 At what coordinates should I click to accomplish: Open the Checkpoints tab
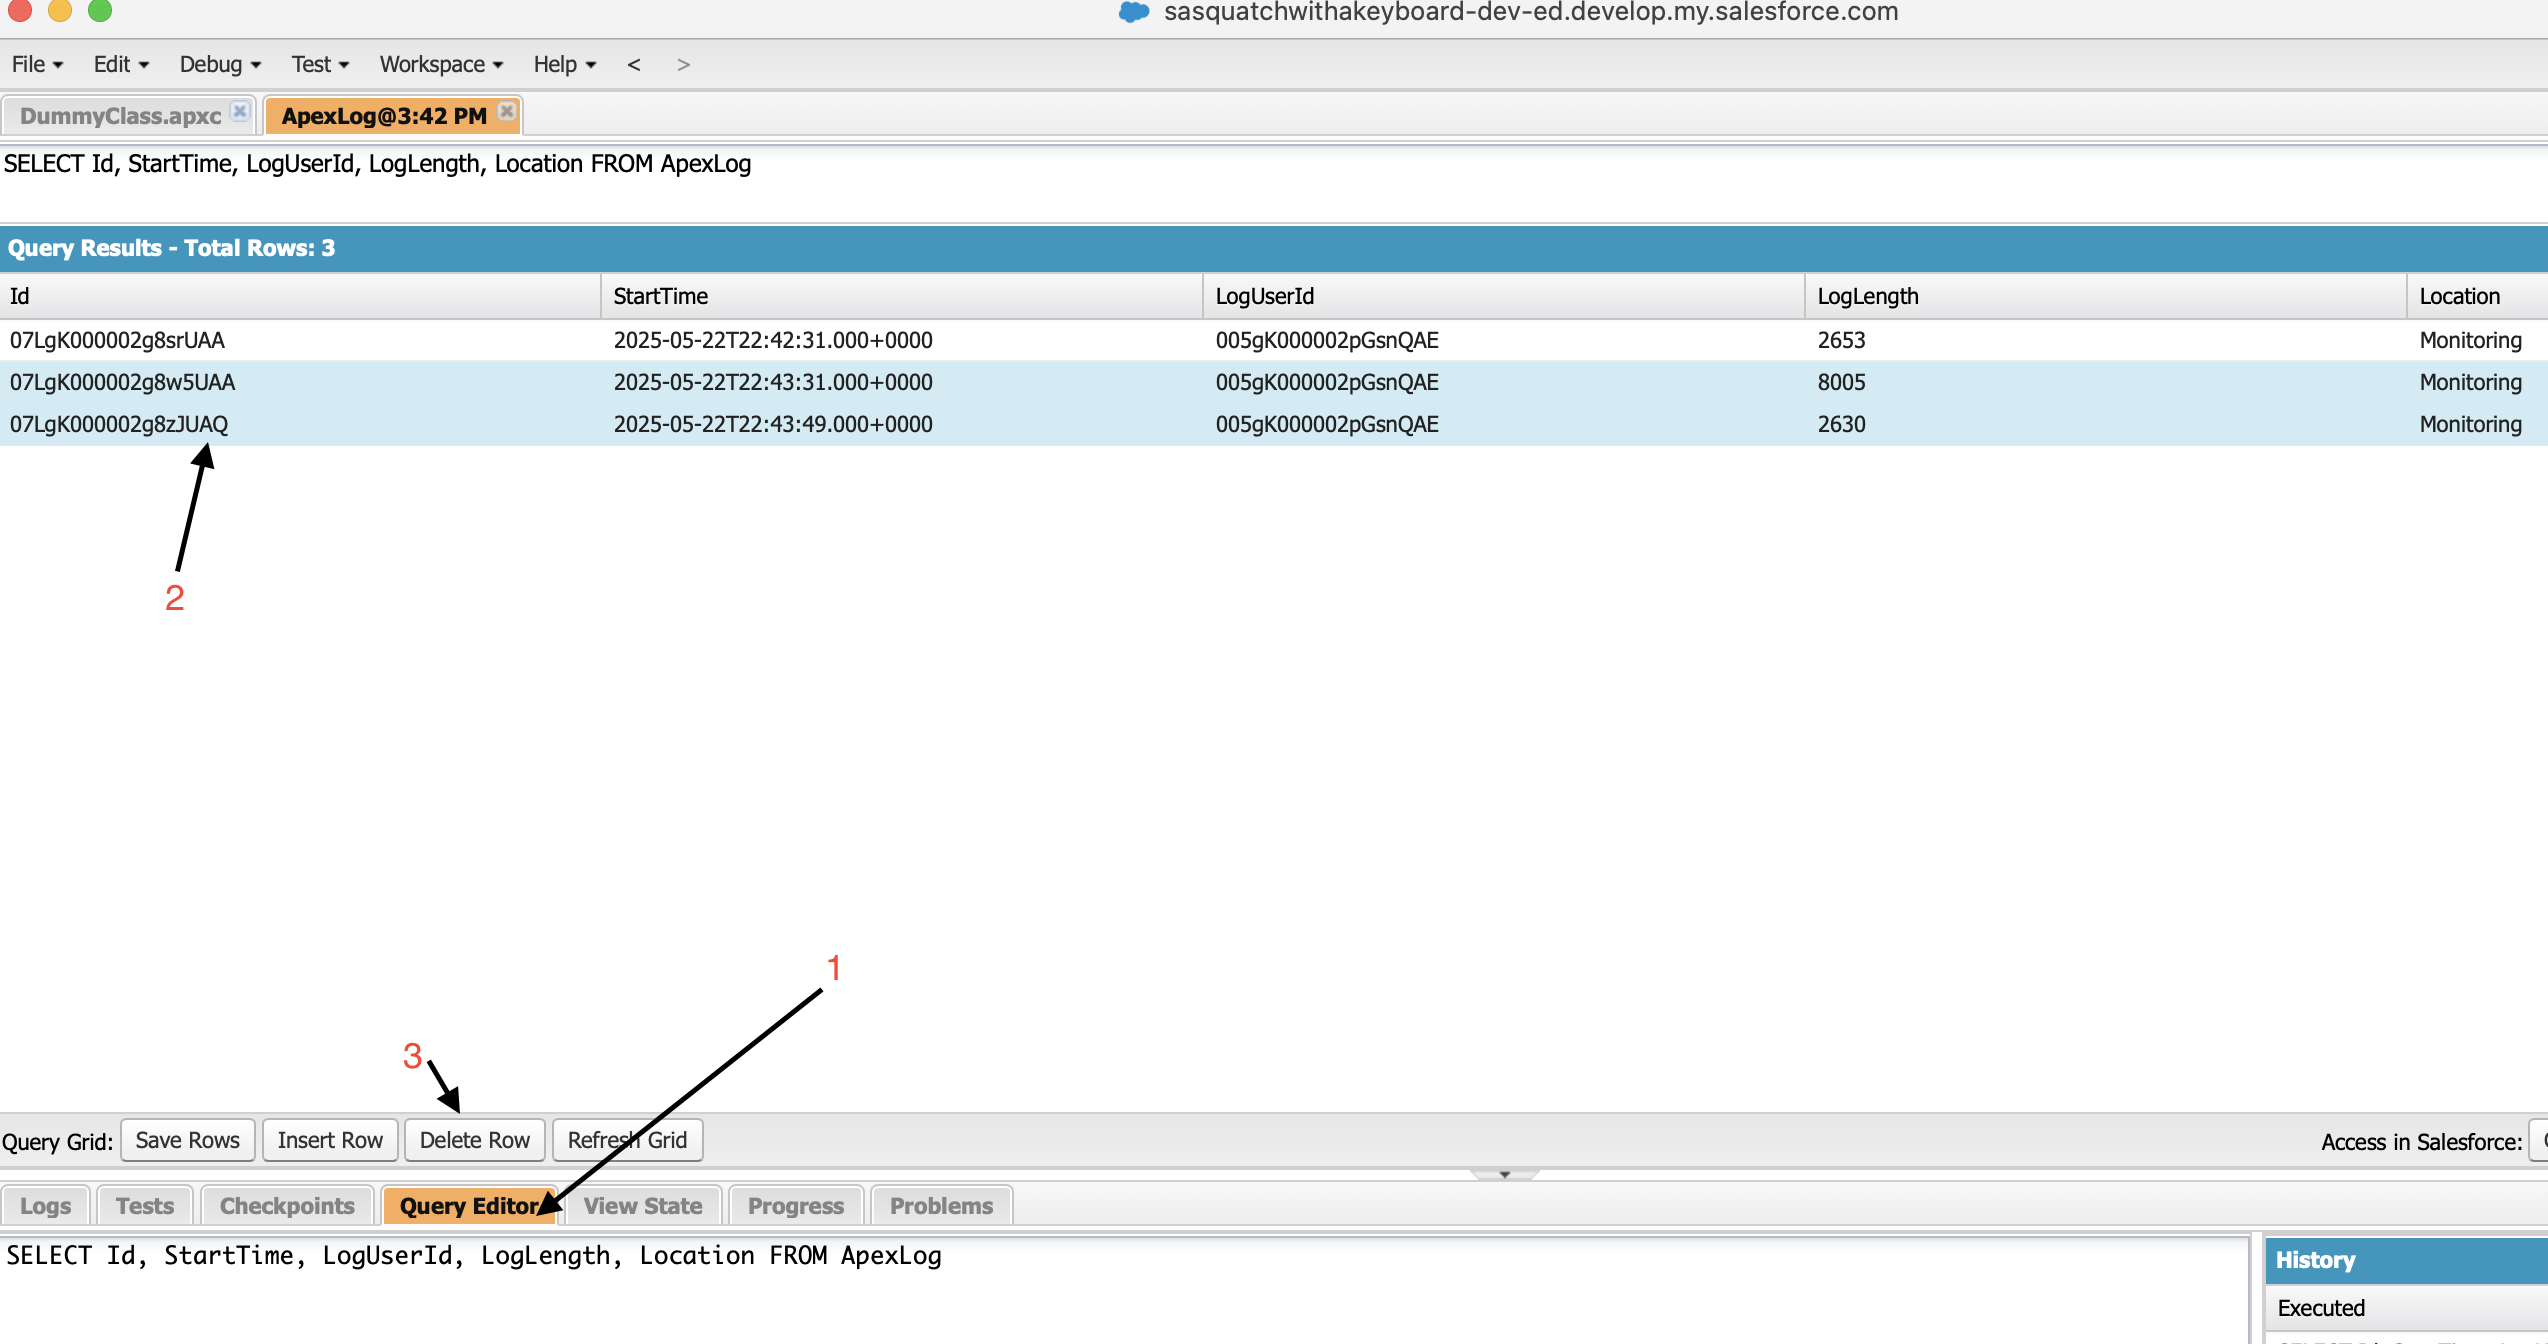(286, 1205)
